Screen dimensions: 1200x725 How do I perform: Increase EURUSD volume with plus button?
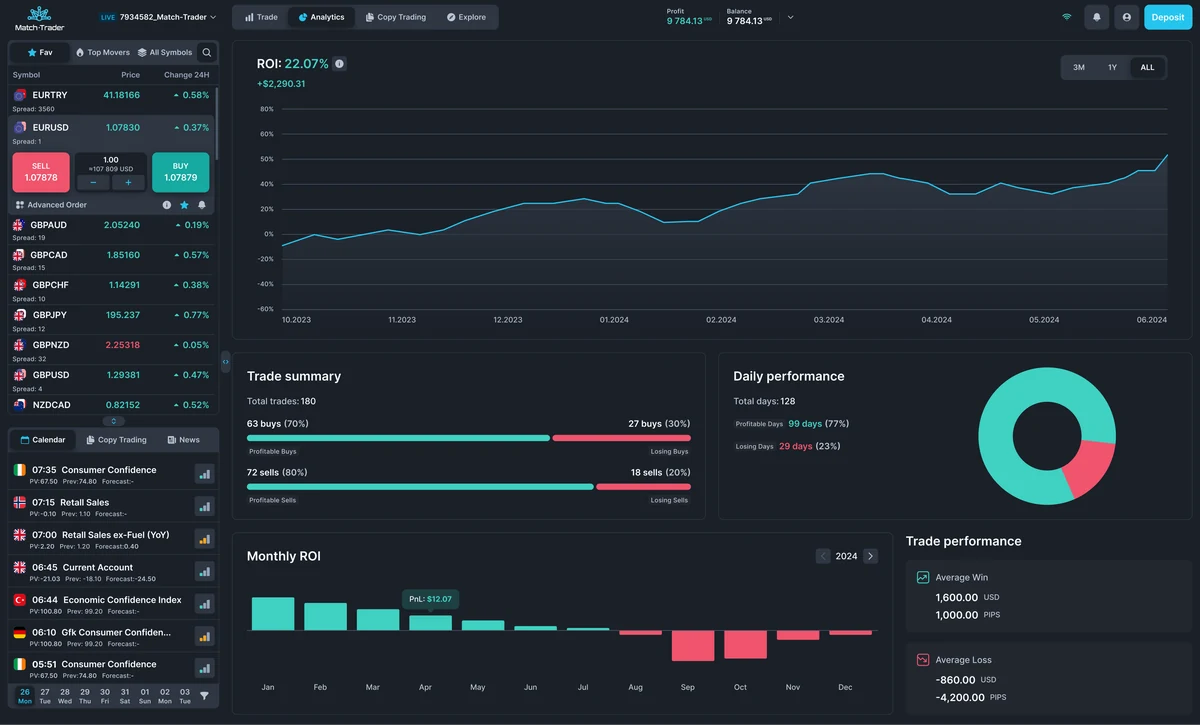128,182
